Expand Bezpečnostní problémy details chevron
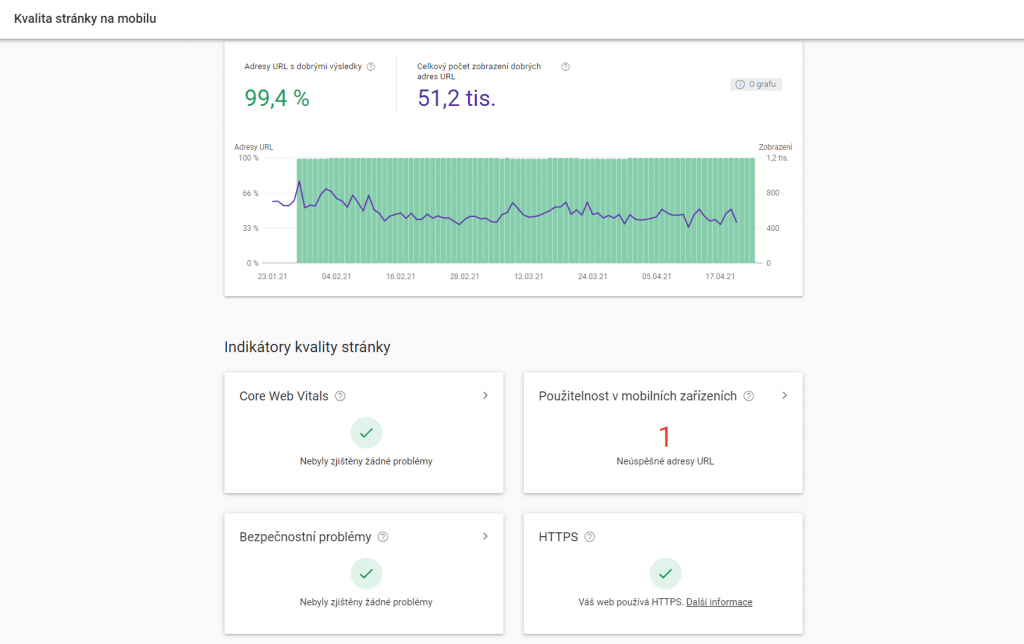 pyautogui.click(x=485, y=536)
